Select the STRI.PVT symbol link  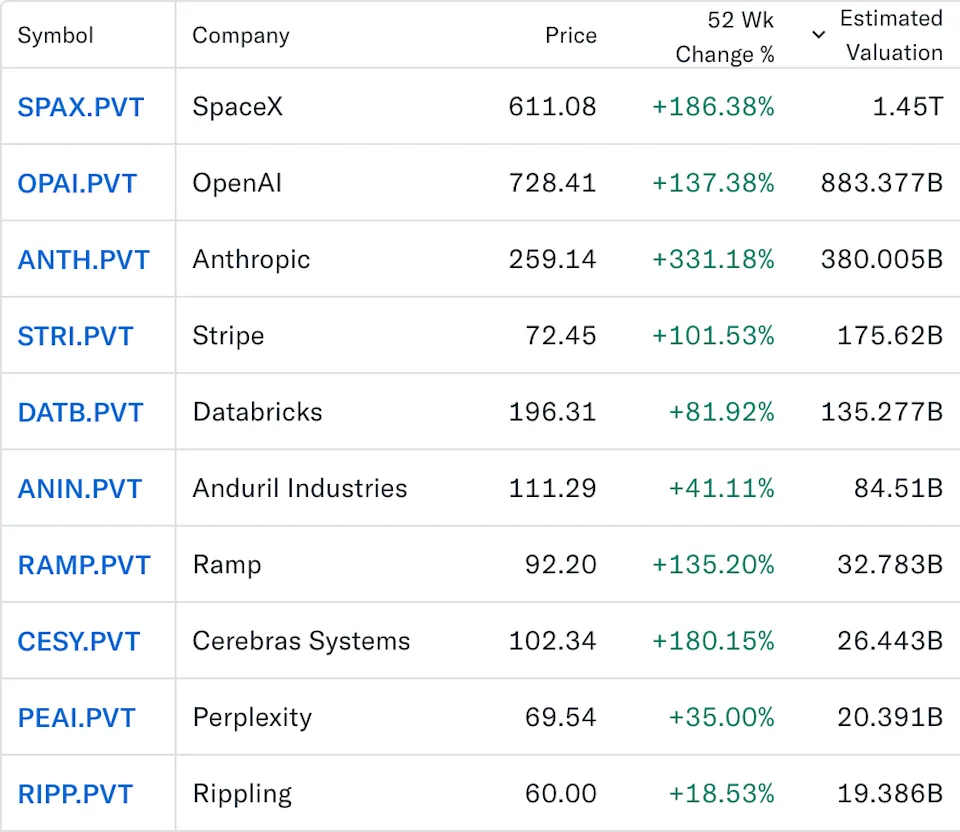pyautogui.click(x=75, y=336)
